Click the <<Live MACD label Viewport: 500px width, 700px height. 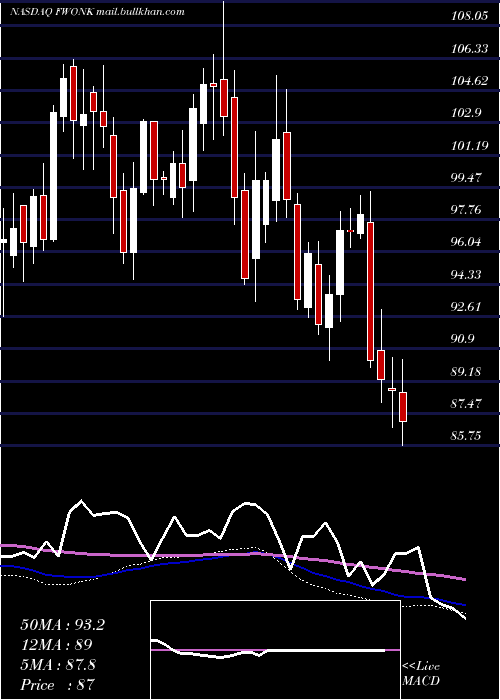(421, 674)
